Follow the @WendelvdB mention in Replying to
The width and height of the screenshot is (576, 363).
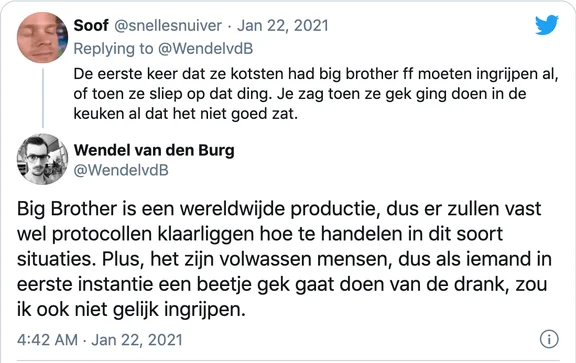pos(205,49)
